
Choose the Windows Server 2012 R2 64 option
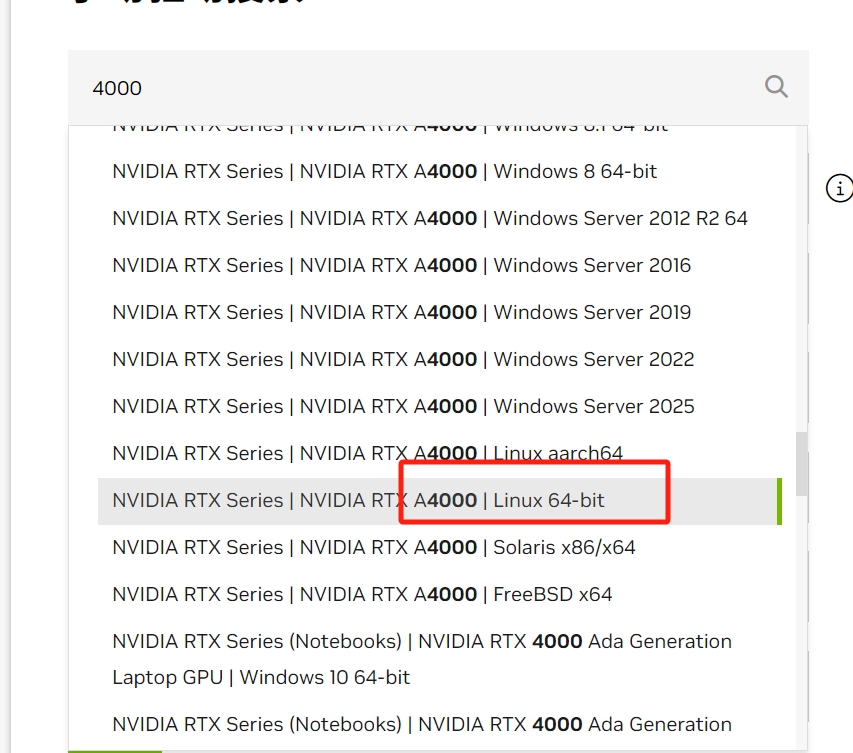[428, 218]
